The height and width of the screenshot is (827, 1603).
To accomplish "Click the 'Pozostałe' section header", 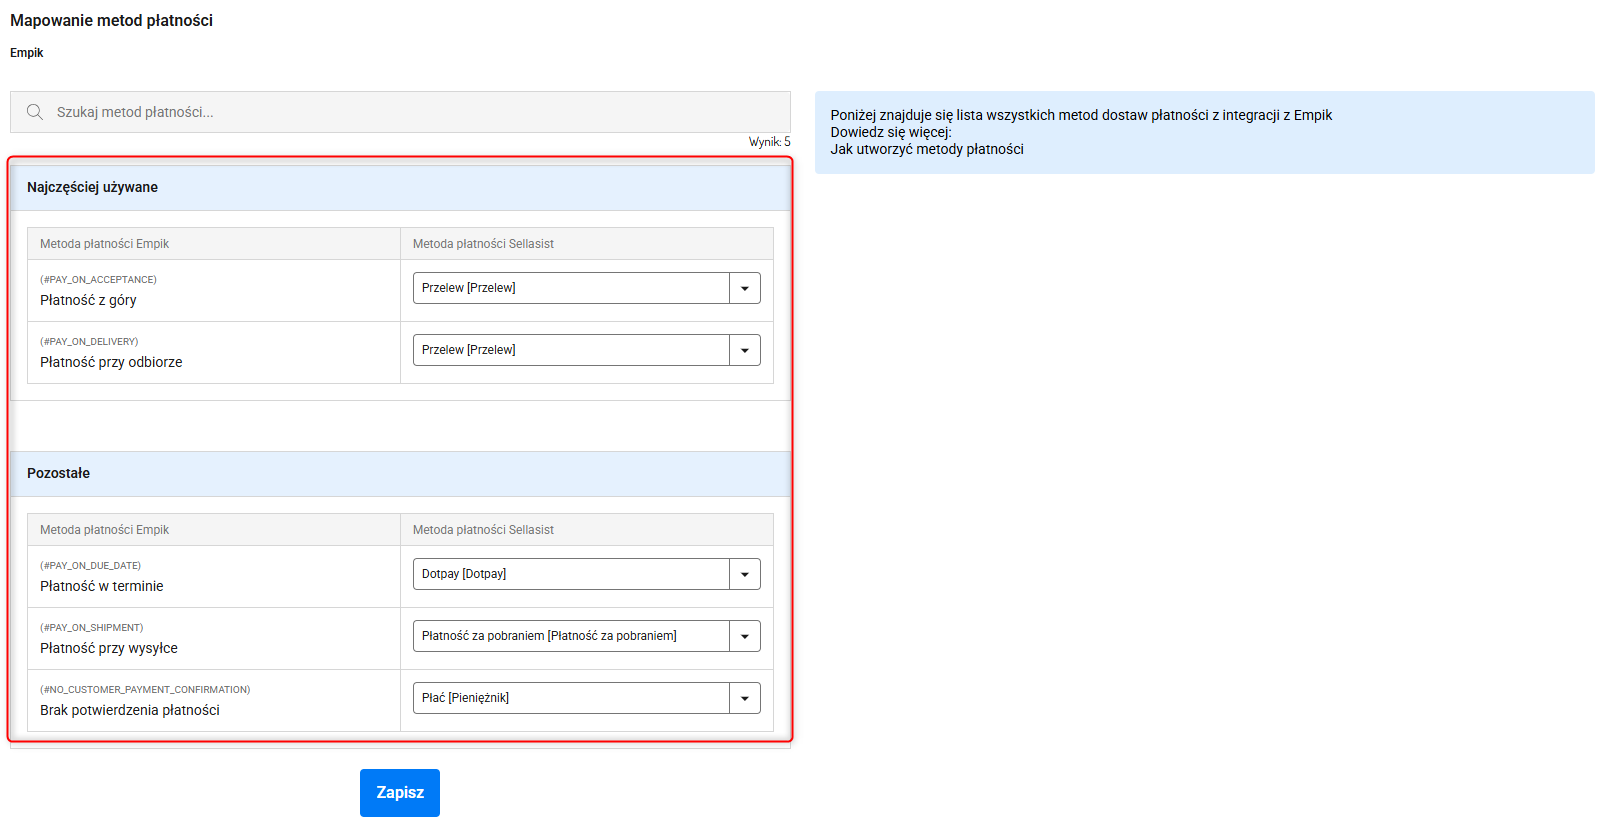I will coord(400,473).
